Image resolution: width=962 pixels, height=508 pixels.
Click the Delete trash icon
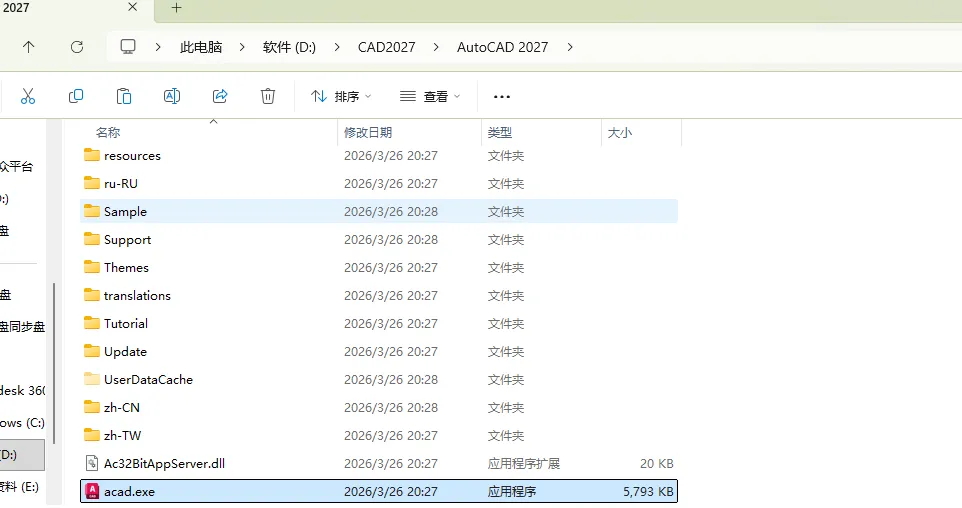point(267,96)
